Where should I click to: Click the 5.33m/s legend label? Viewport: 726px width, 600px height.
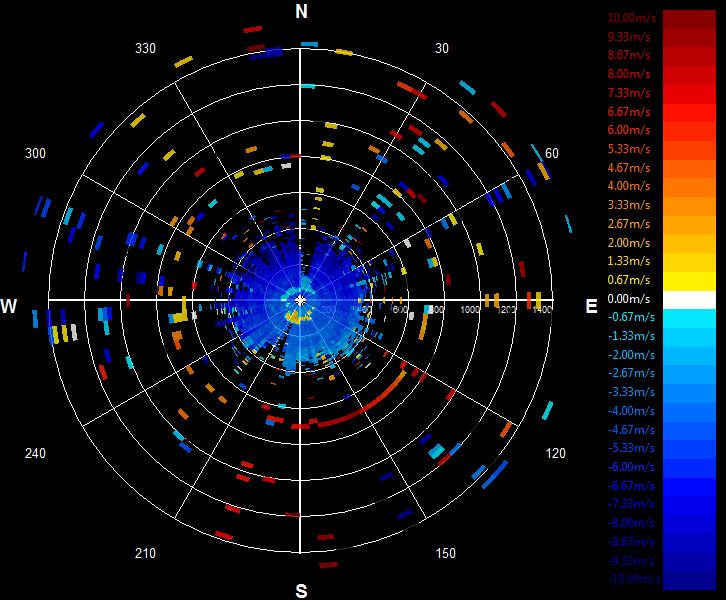pos(629,149)
